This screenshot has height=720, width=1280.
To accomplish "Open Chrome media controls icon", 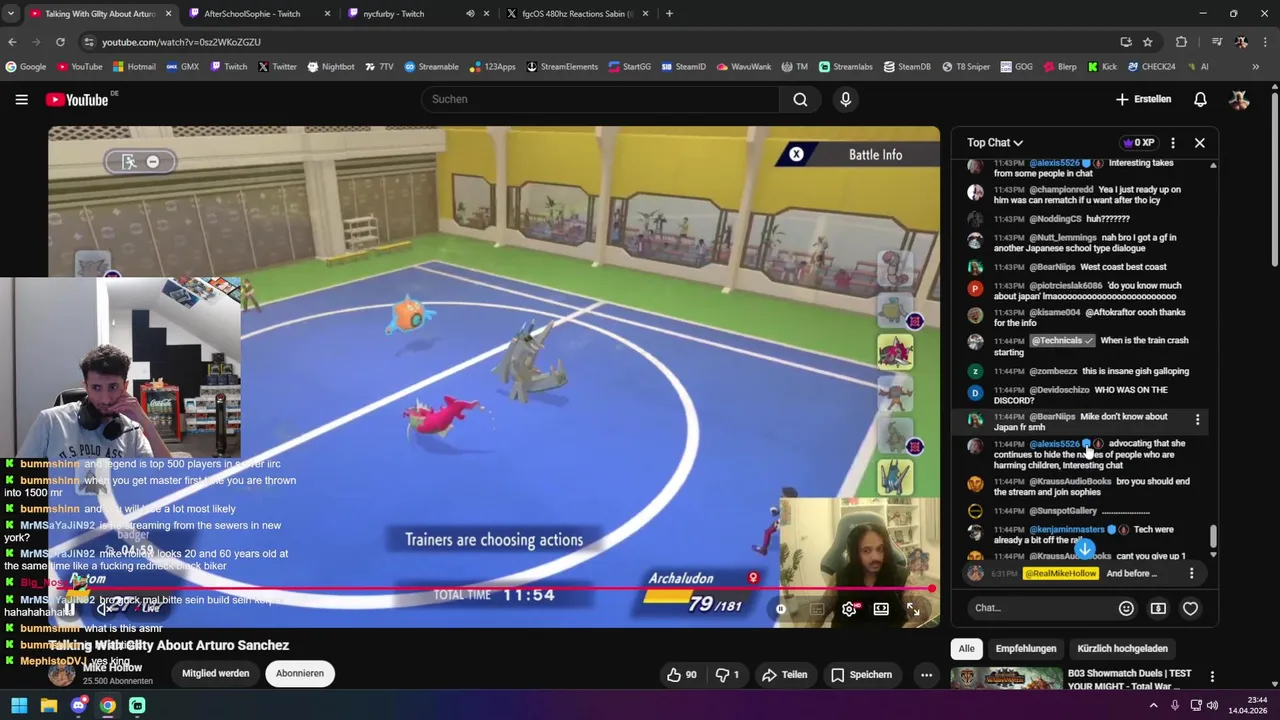I will [1217, 42].
